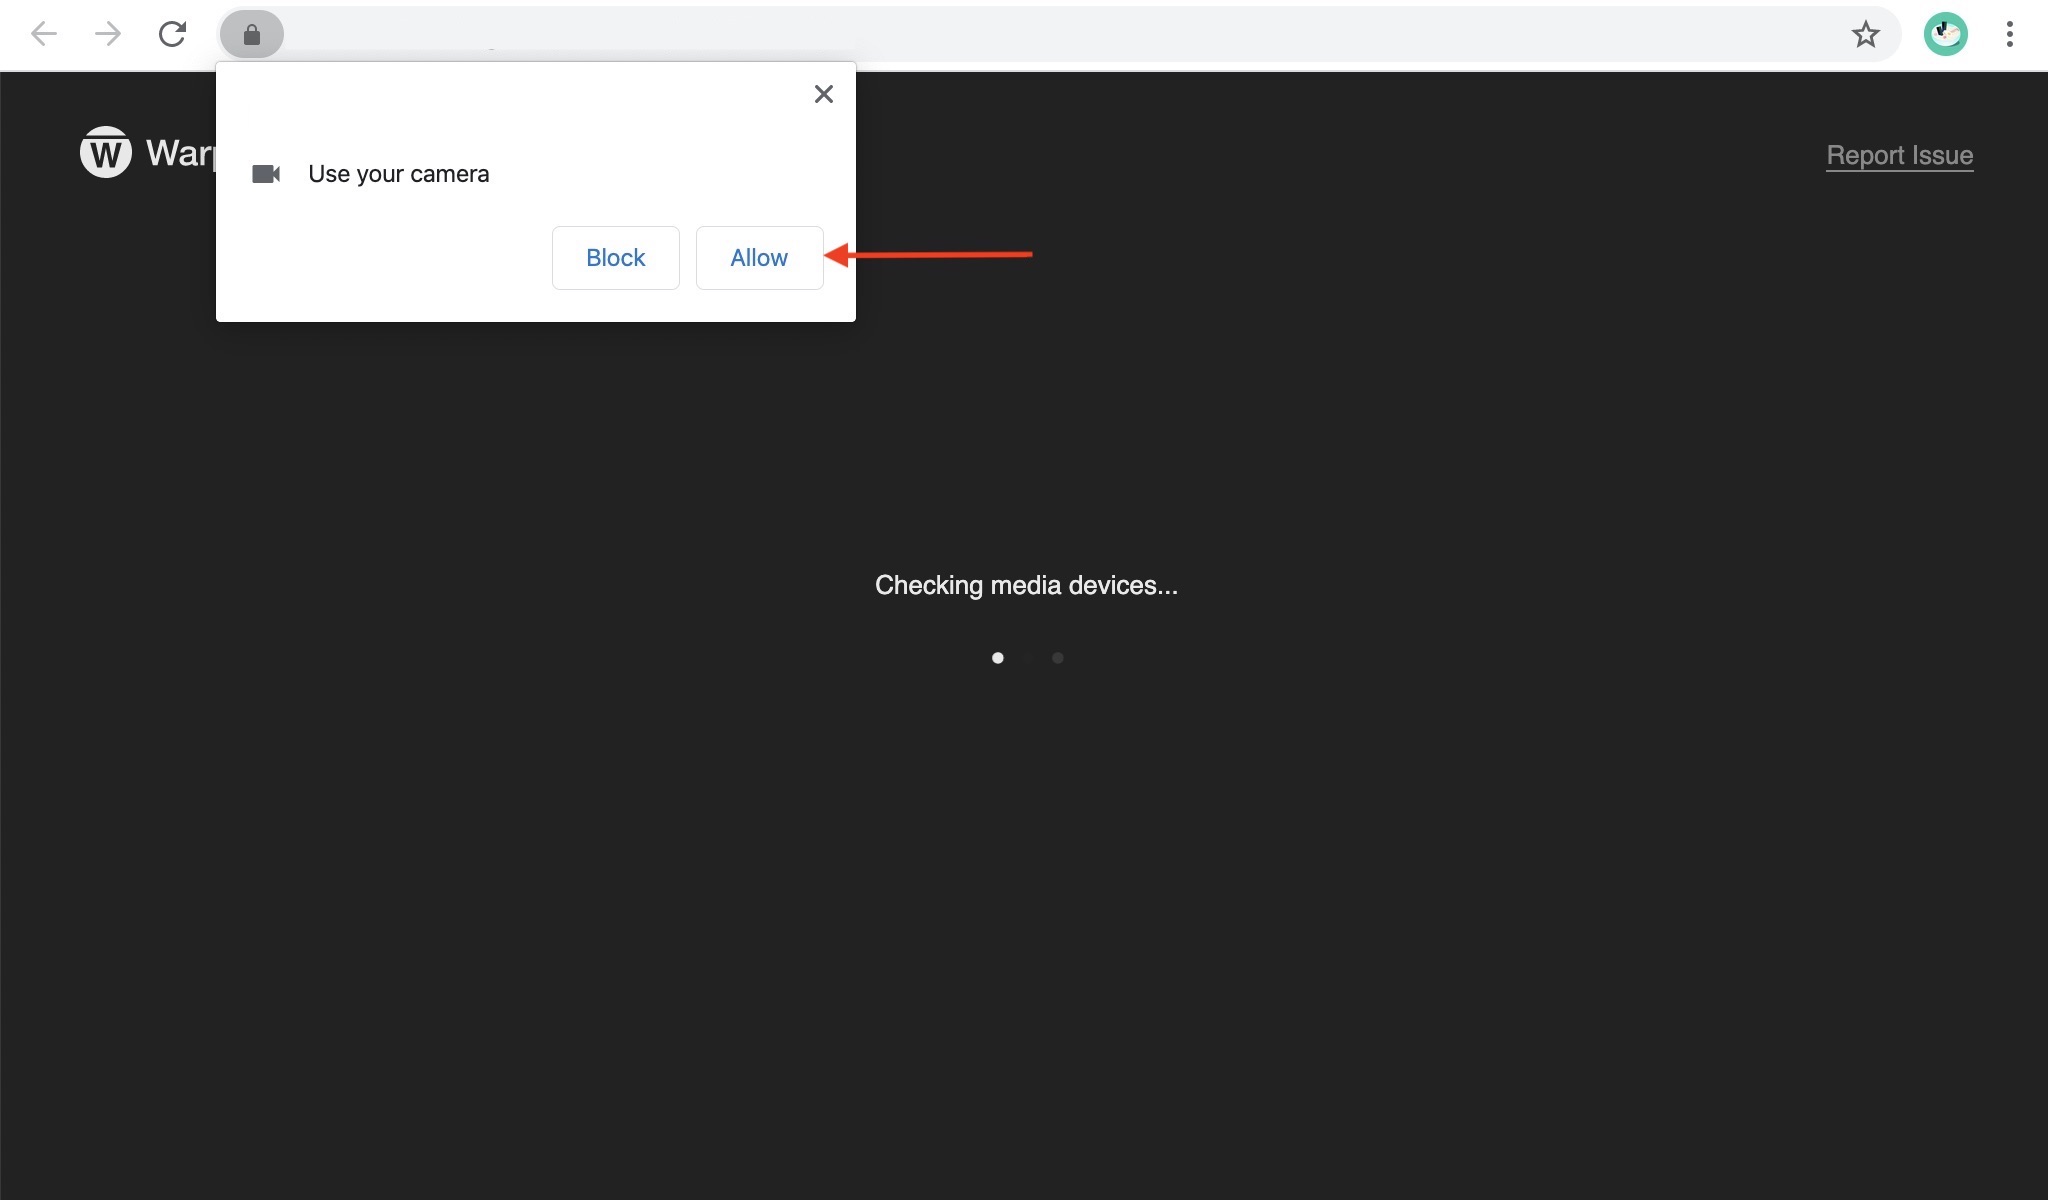Open the Report Issue link

[x=1899, y=155]
